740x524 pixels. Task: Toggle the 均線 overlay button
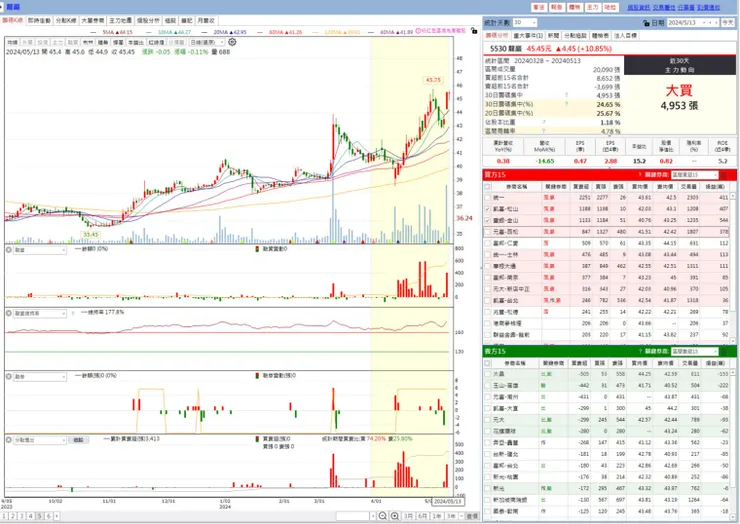[x=12, y=42]
